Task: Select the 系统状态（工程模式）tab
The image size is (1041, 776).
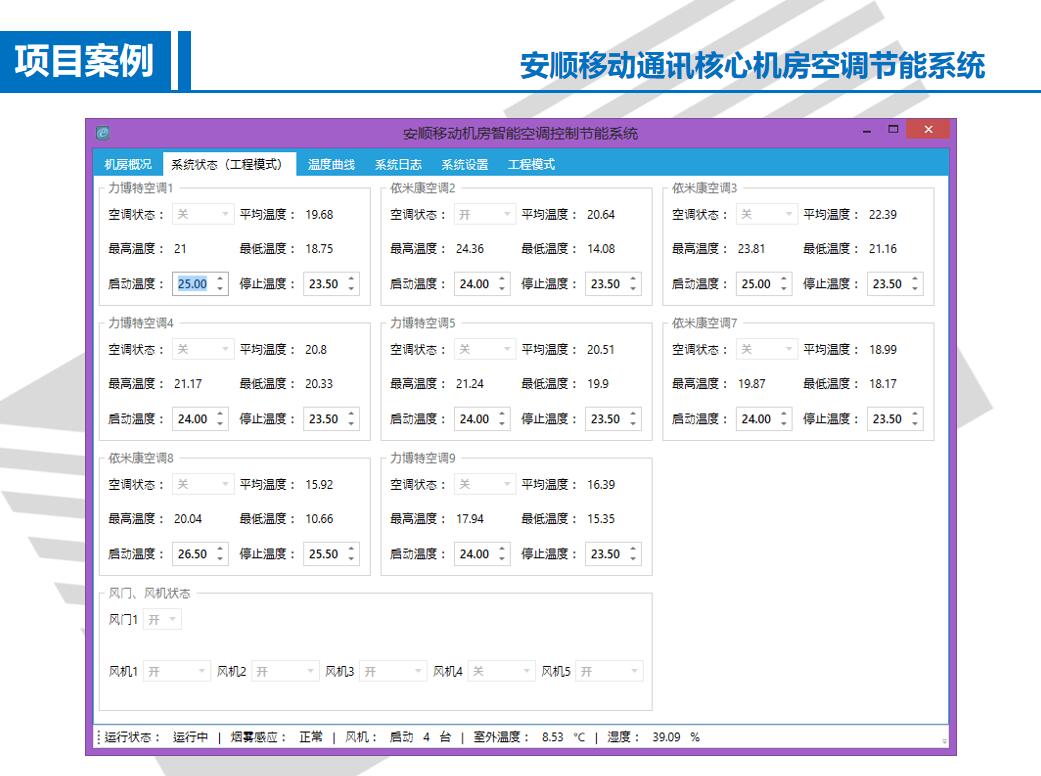Action: click(x=229, y=165)
